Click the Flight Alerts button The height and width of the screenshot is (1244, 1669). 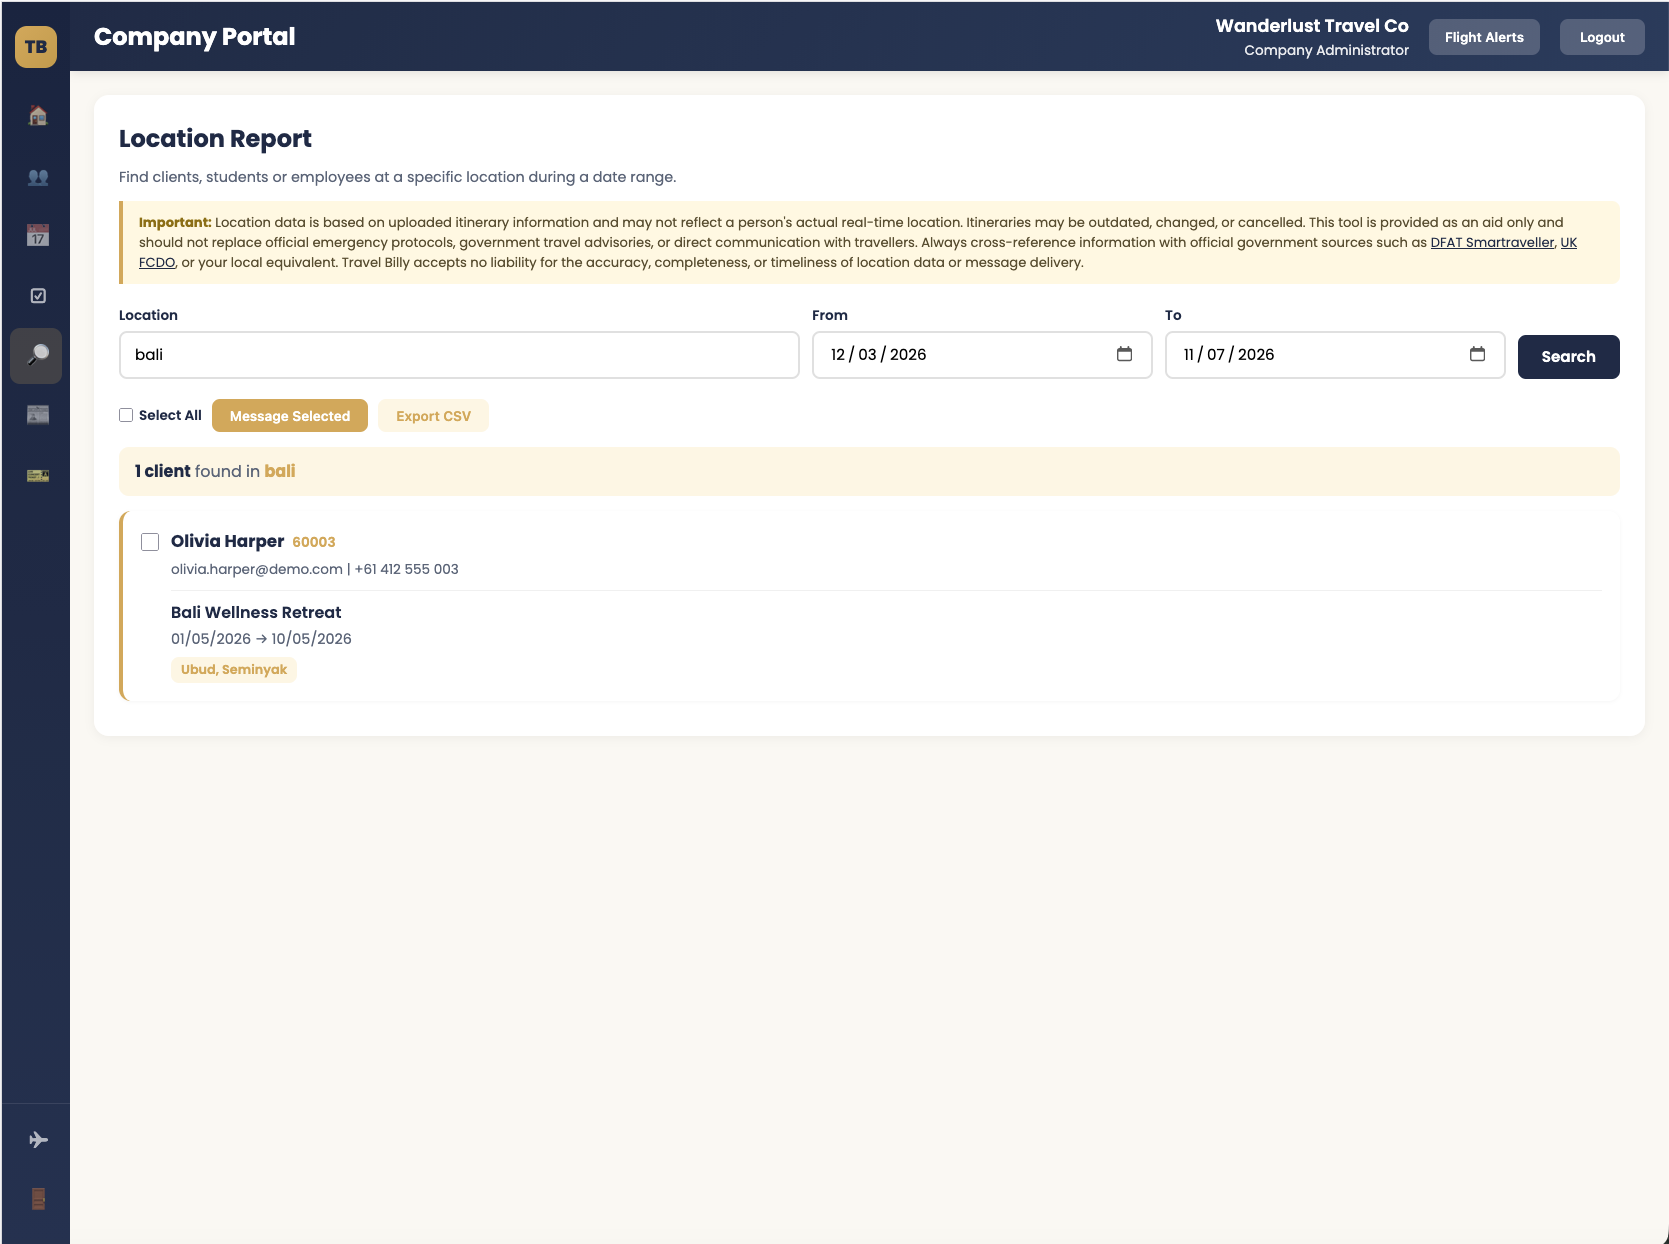pyautogui.click(x=1483, y=37)
